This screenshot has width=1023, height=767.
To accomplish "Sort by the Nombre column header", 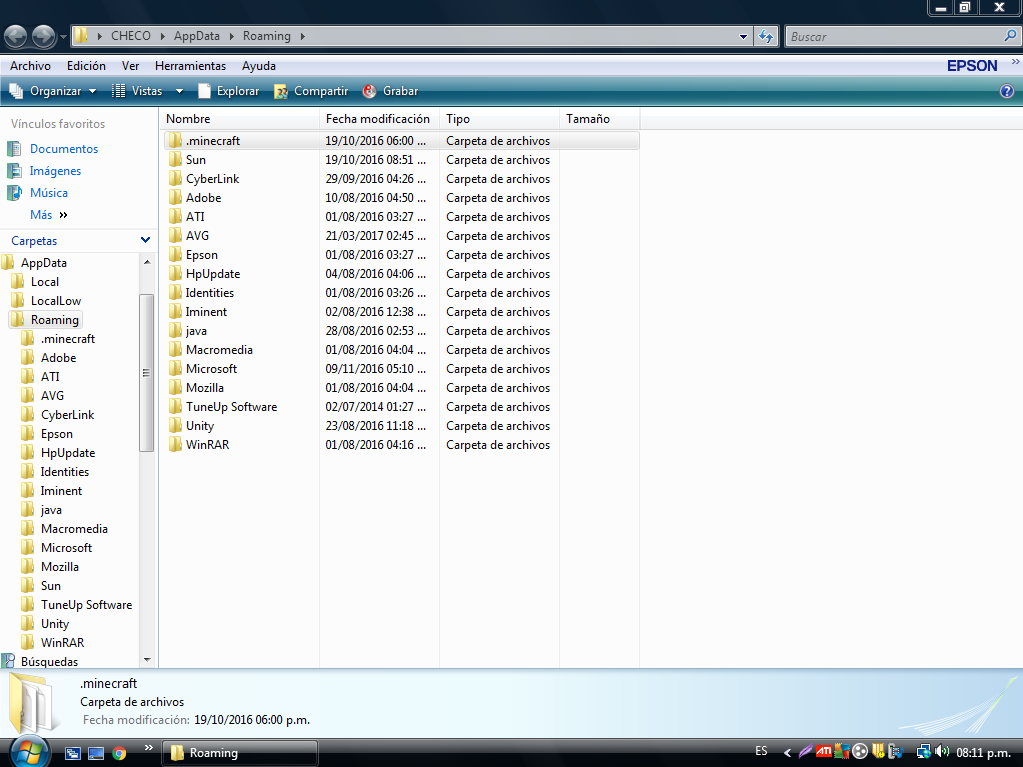I will point(239,119).
